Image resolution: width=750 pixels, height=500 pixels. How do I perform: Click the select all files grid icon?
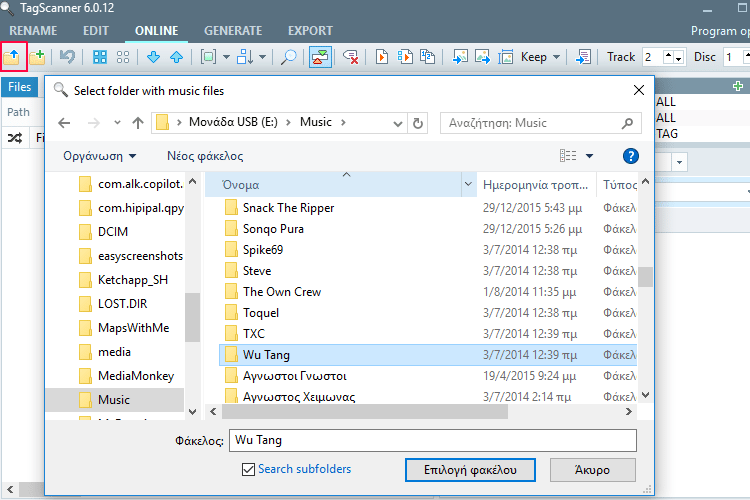(99, 57)
